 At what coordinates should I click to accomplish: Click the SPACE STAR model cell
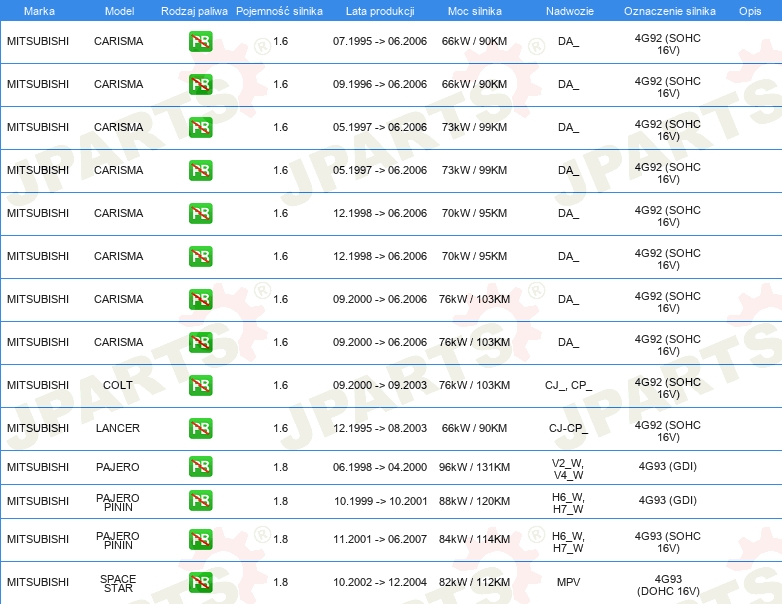(x=118, y=583)
